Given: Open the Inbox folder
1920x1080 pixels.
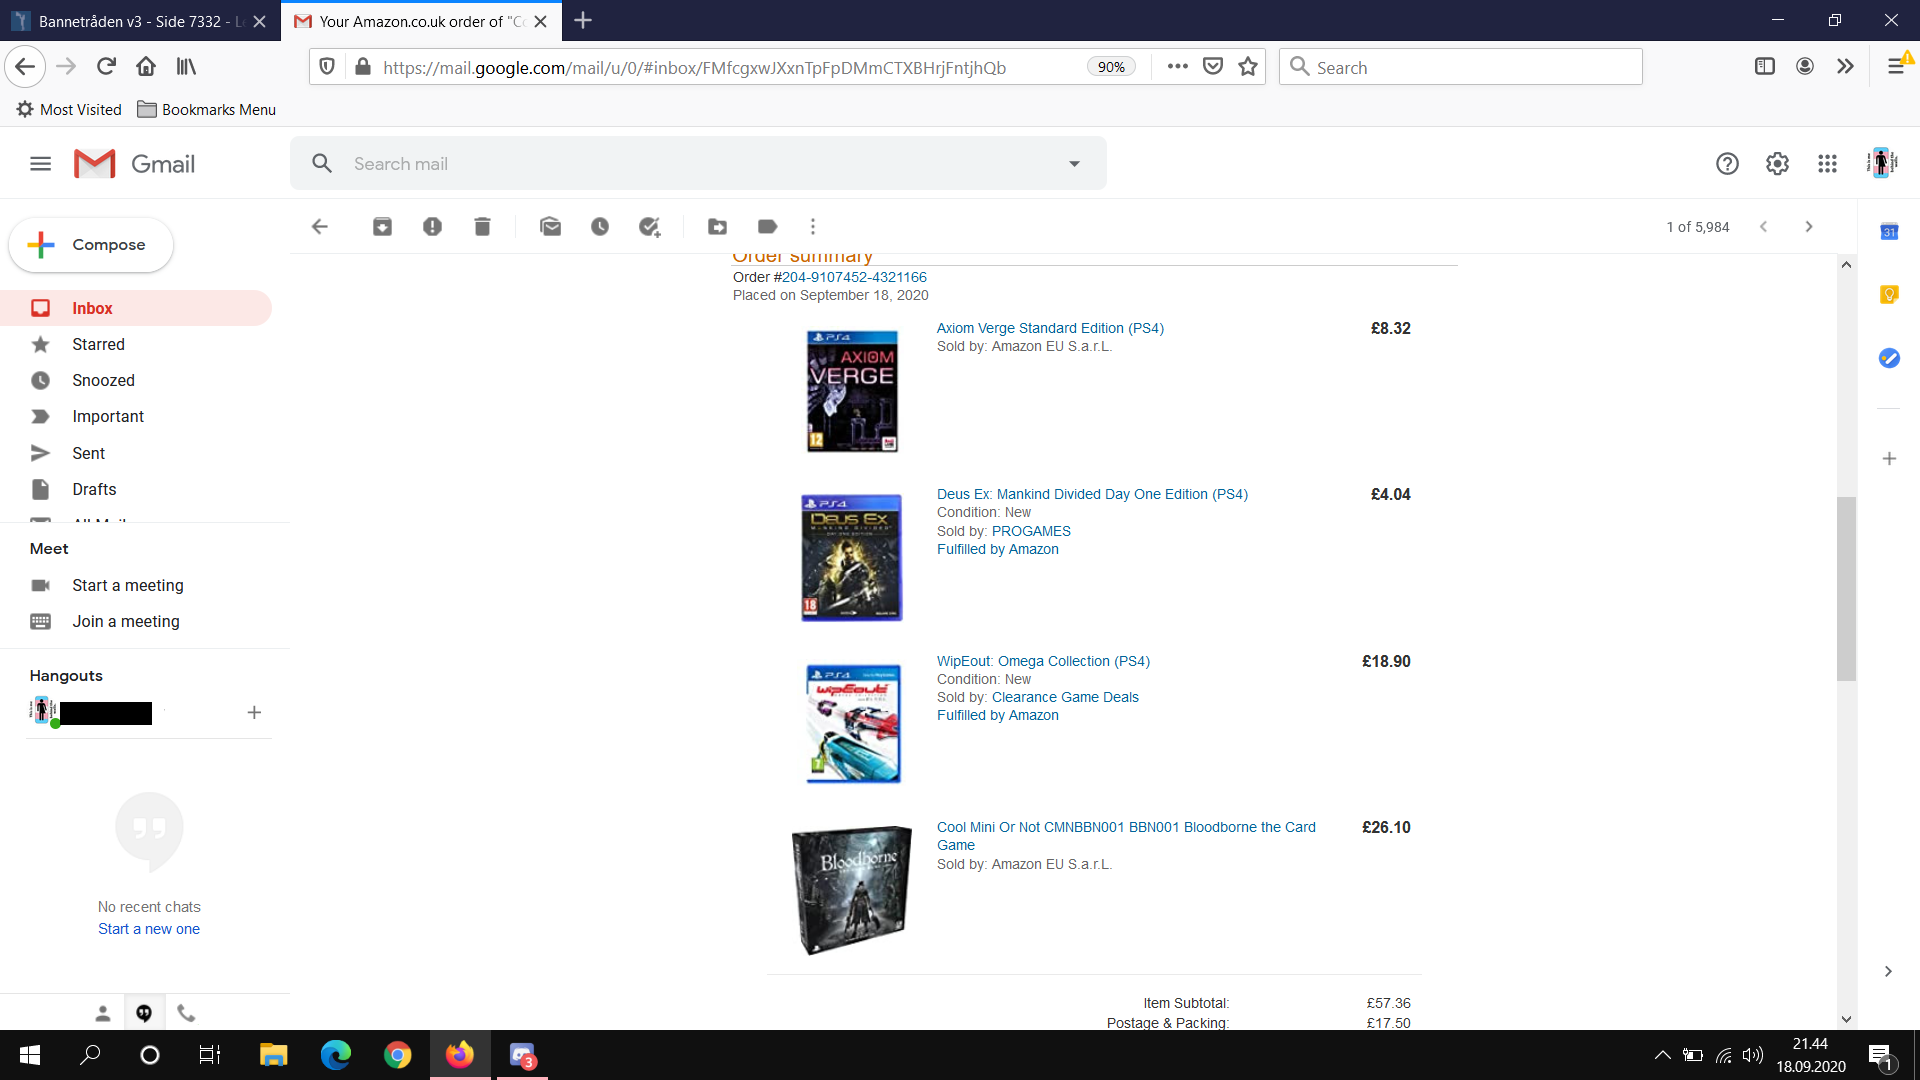Looking at the screenshot, I should 136,308.
